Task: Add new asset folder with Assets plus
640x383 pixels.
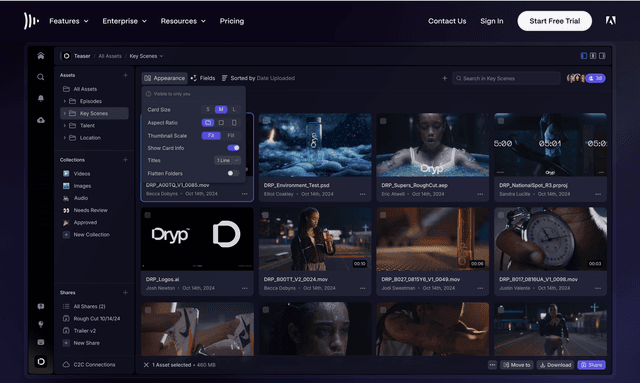Action: click(x=125, y=75)
